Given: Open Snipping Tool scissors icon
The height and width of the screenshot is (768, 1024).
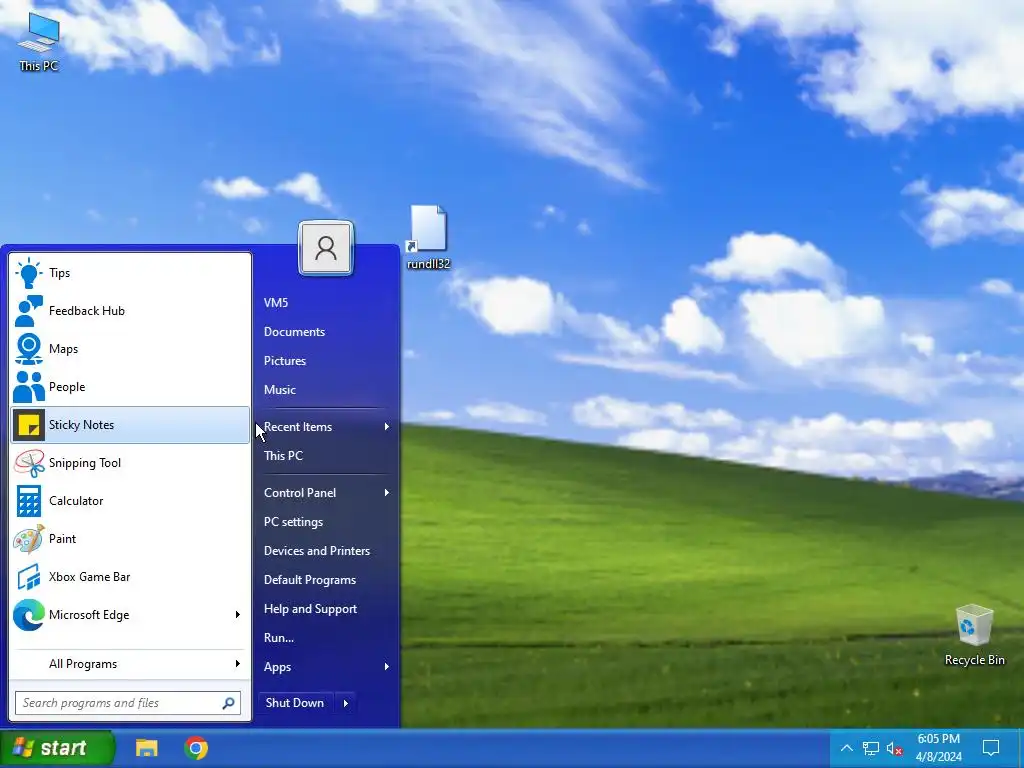Looking at the screenshot, I should click(29, 463).
